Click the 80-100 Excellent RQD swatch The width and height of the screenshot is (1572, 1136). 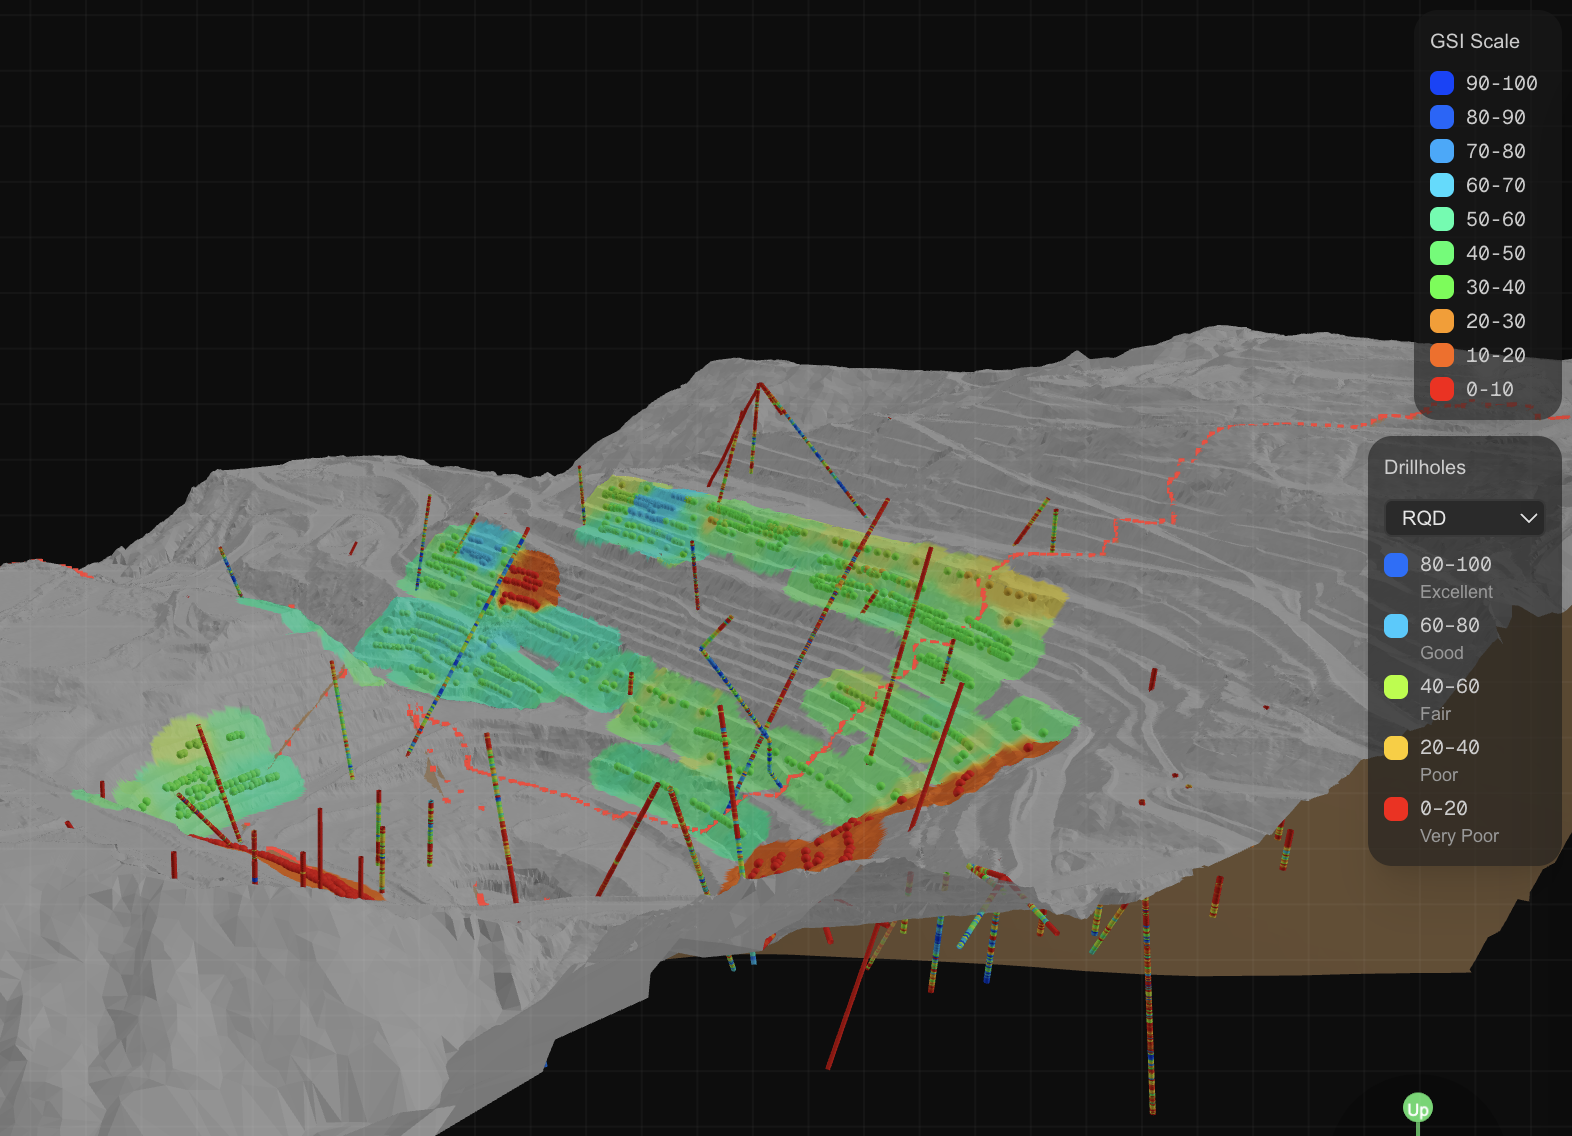[x=1396, y=565]
